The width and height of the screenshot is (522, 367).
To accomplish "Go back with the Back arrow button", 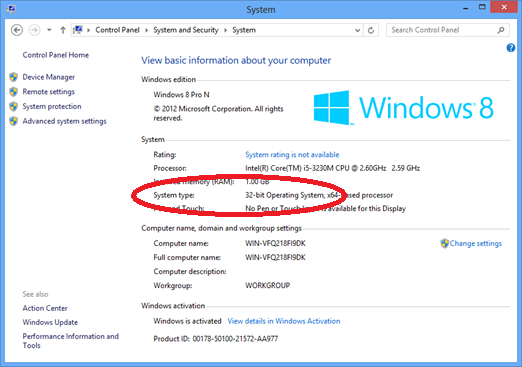I will point(17,30).
